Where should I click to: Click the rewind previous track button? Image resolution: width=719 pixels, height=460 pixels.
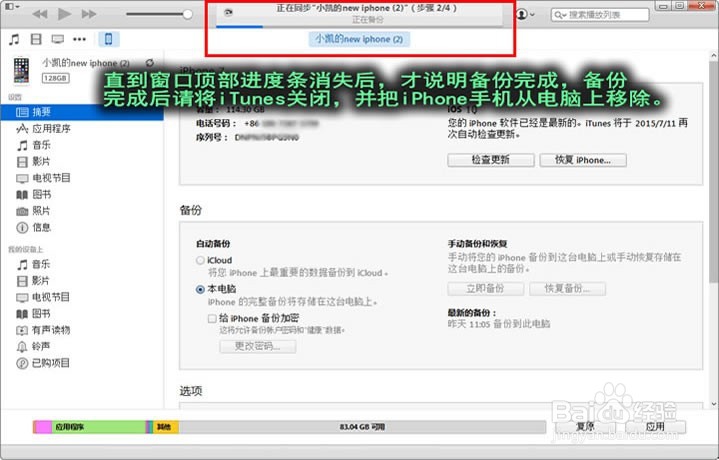pos(40,14)
